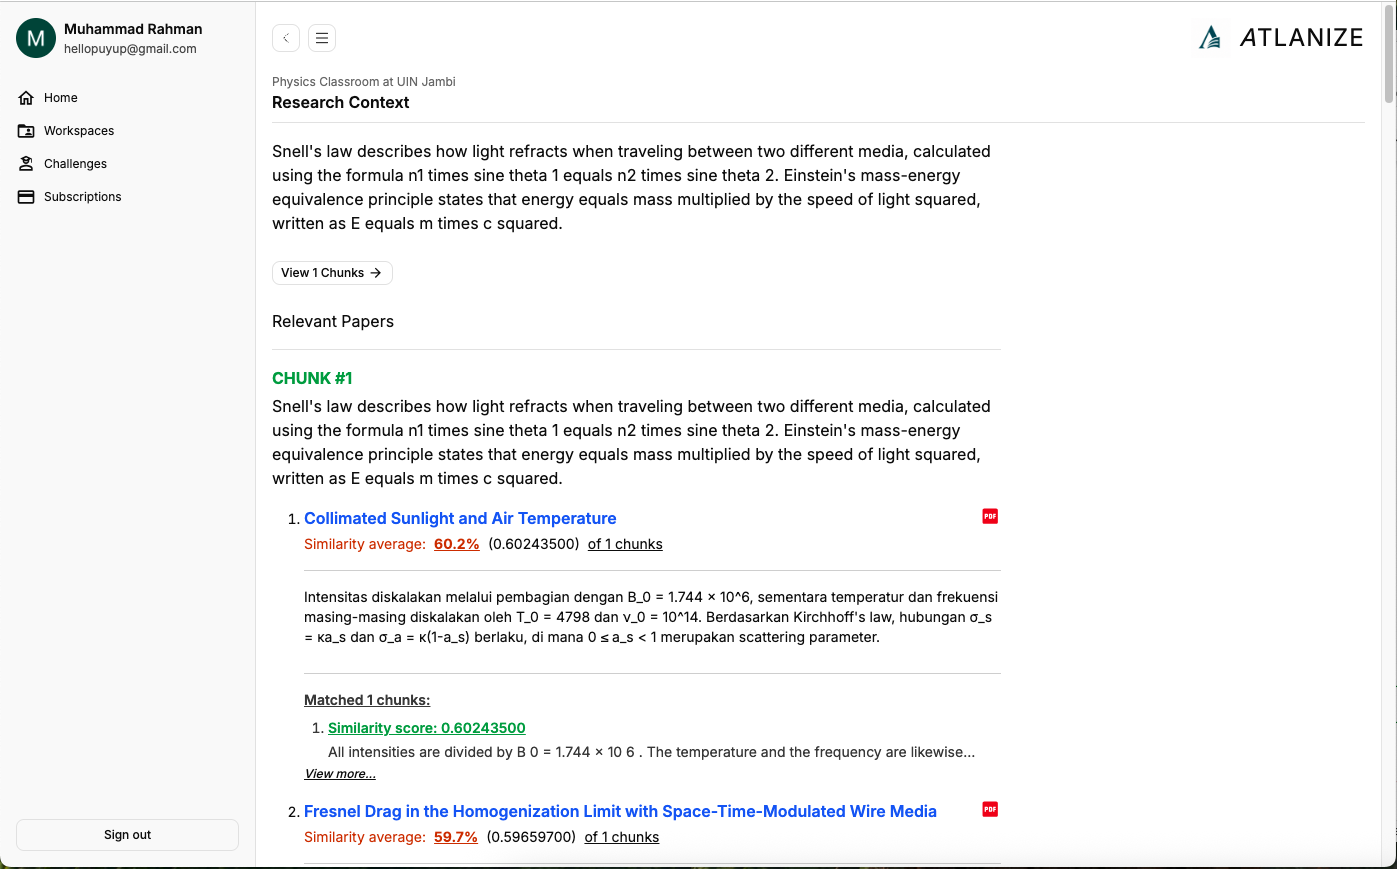Click 'of 1 chunks' under Fresnel Drag
The image size is (1397, 869).
[622, 837]
